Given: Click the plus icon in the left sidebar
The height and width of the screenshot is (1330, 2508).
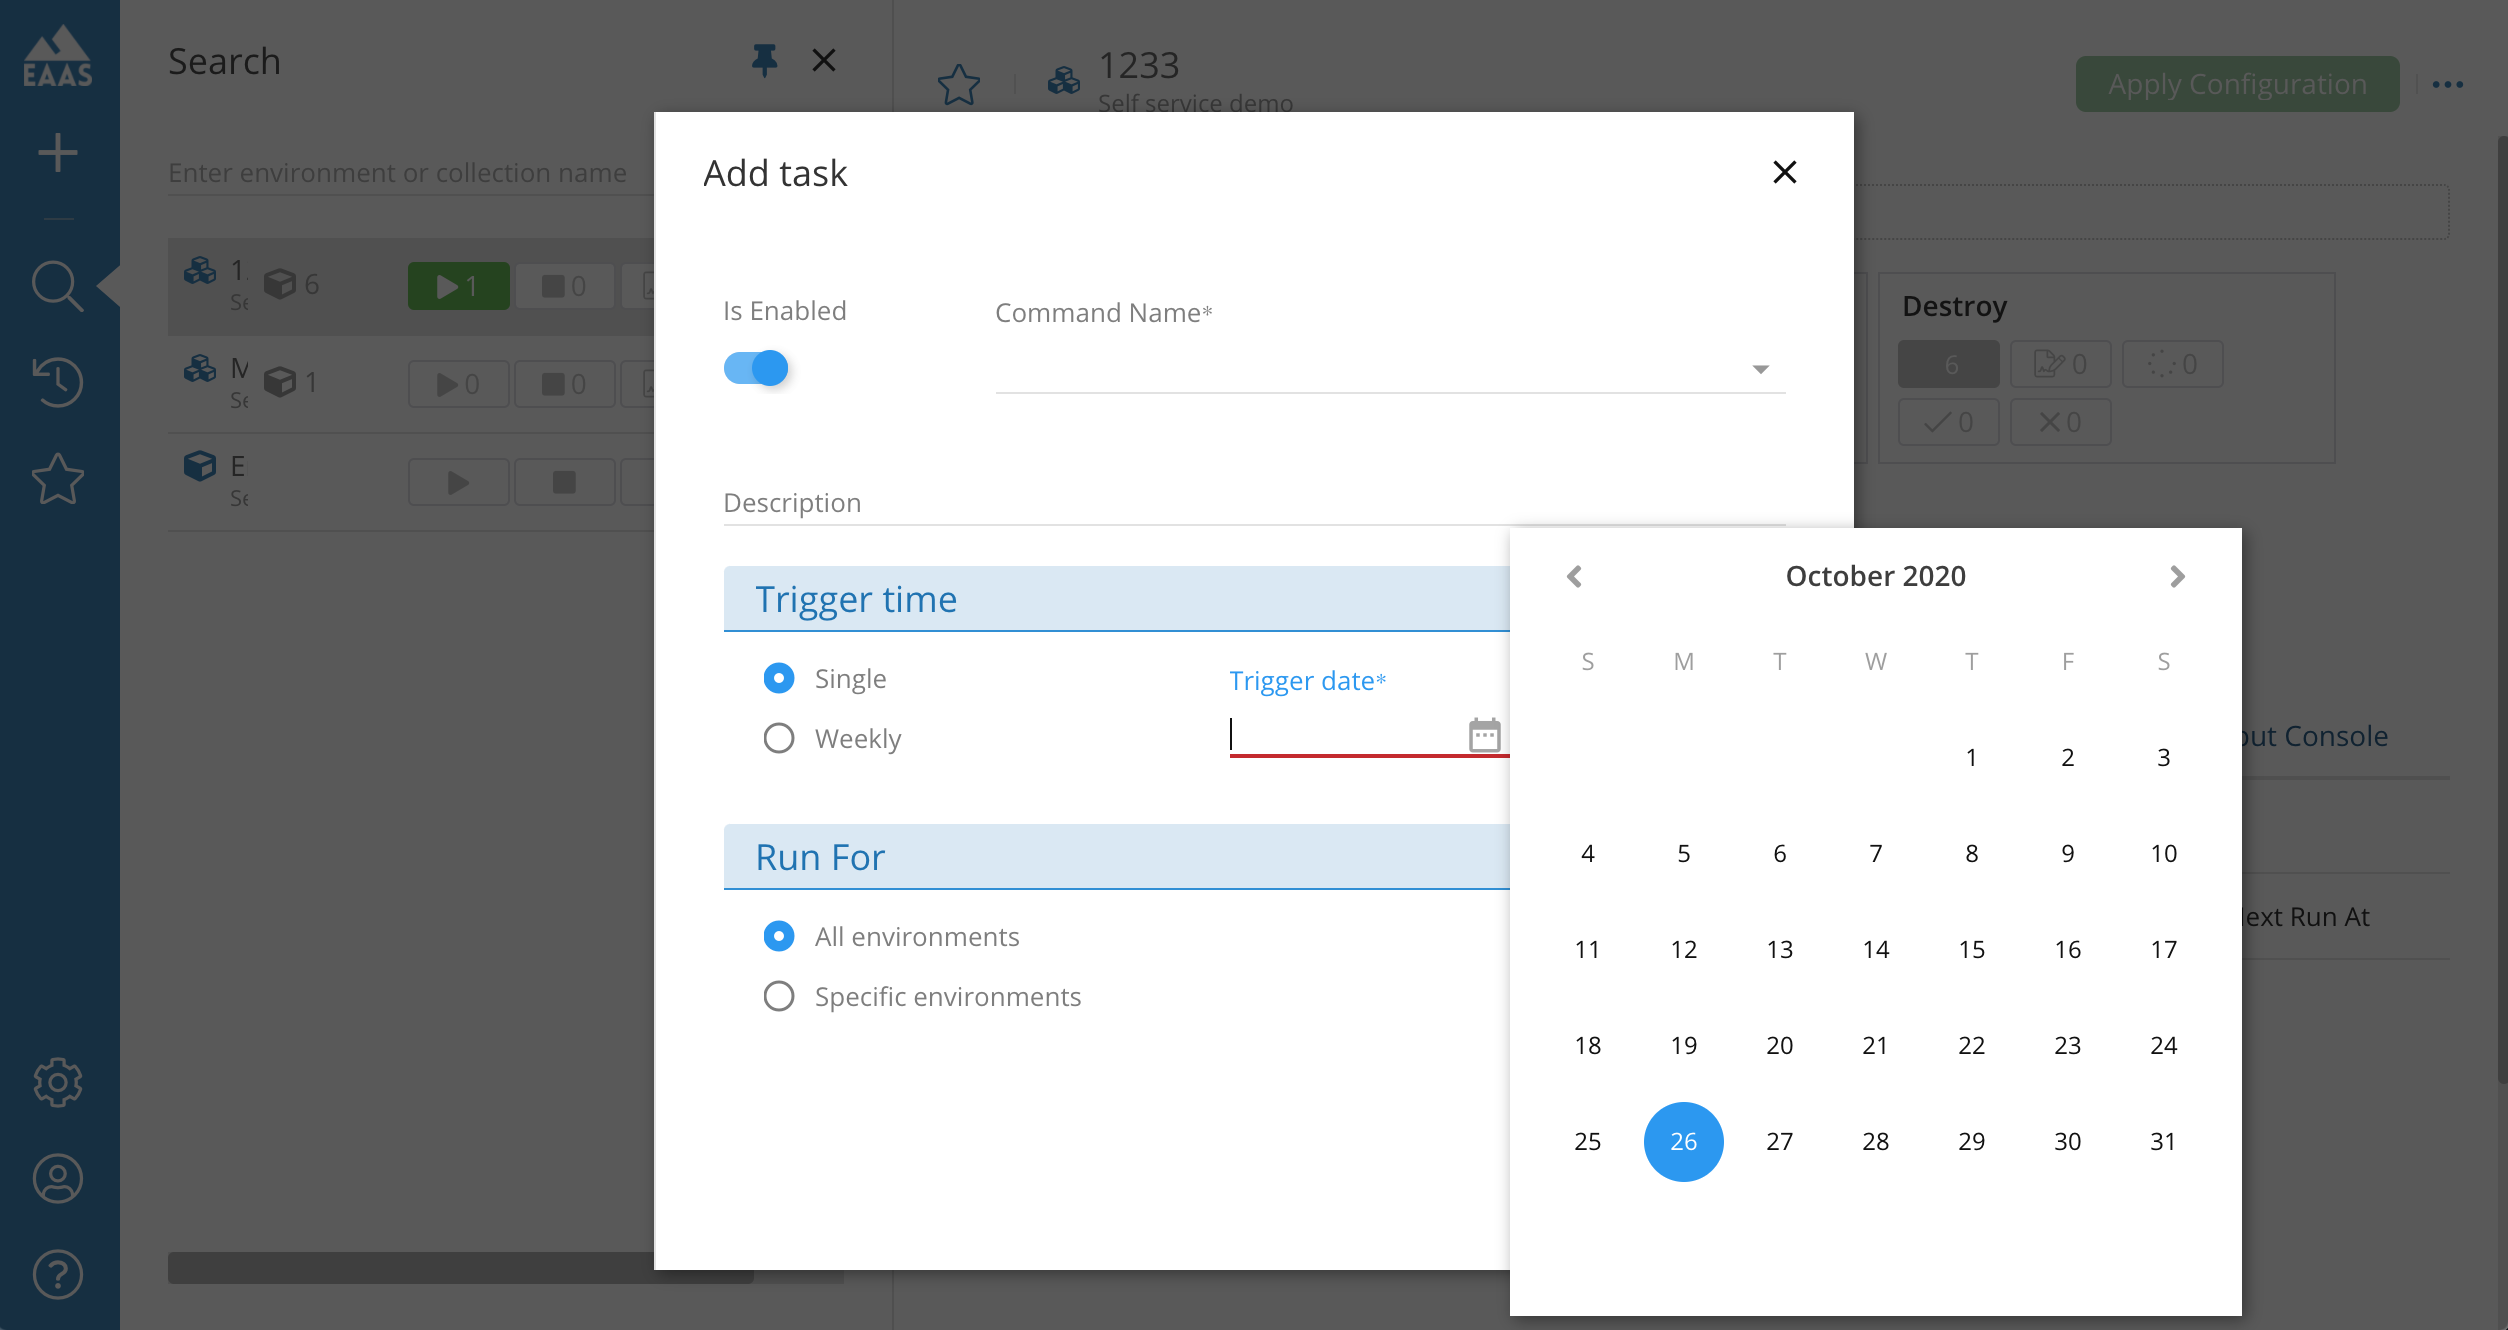Looking at the screenshot, I should (58, 153).
